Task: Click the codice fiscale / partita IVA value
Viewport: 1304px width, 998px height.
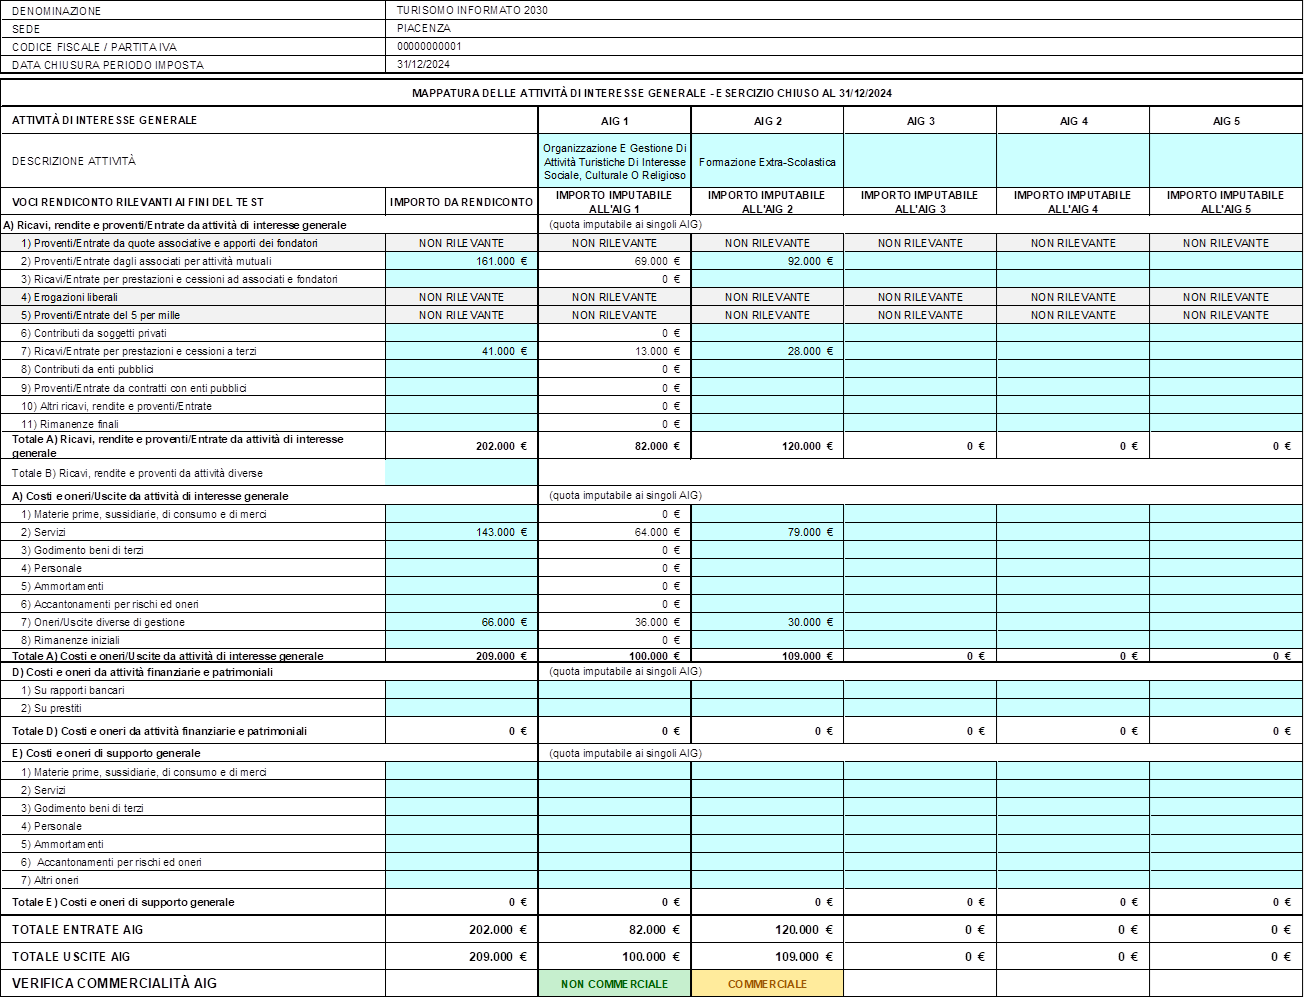Action: (x=429, y=46)
